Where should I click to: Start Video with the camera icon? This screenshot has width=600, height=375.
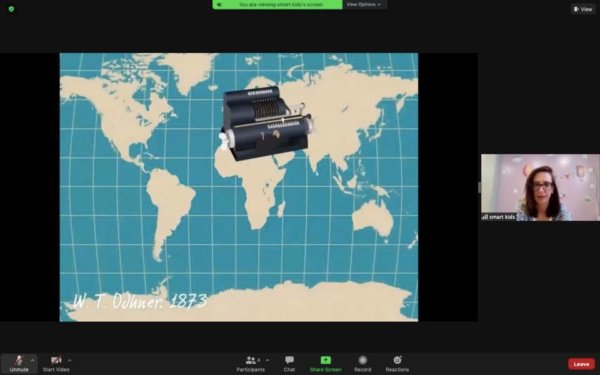click(x=56, y=364)
